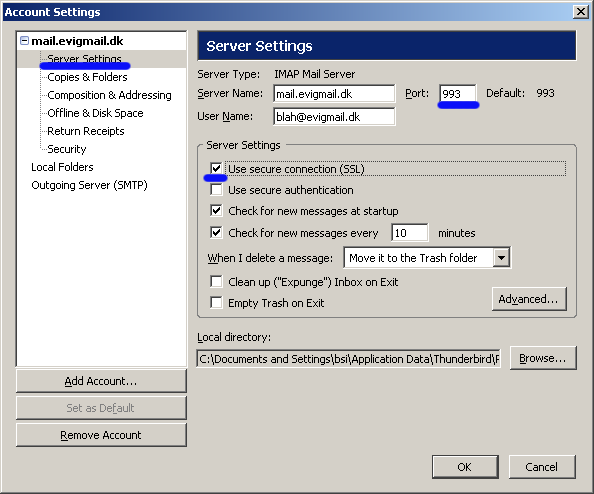This screenshot has height=494, width=594.
Task: Toggle Check for new messages every checkbox
Action: [216, 232]
